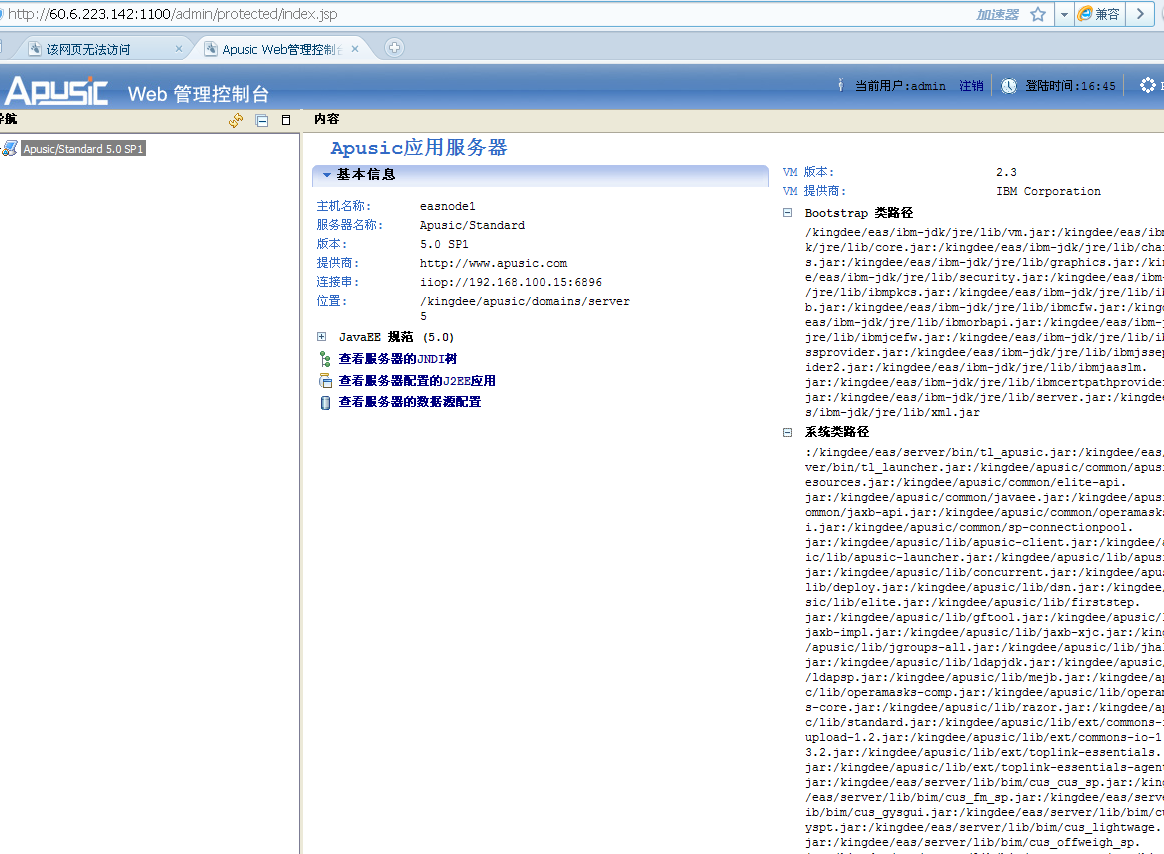Click the login time clock icon
The width and height of the screenshot is (1164, 854).
click(1008, 86)
